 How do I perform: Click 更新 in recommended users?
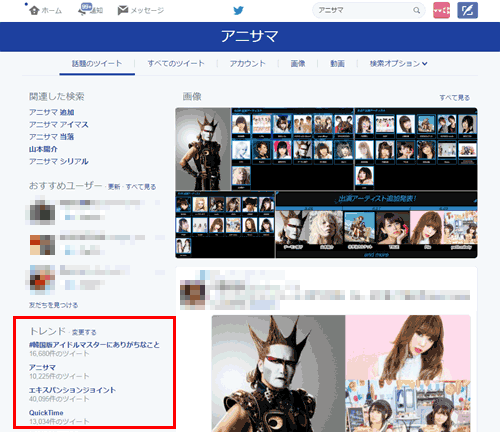(x=114, y=187)
